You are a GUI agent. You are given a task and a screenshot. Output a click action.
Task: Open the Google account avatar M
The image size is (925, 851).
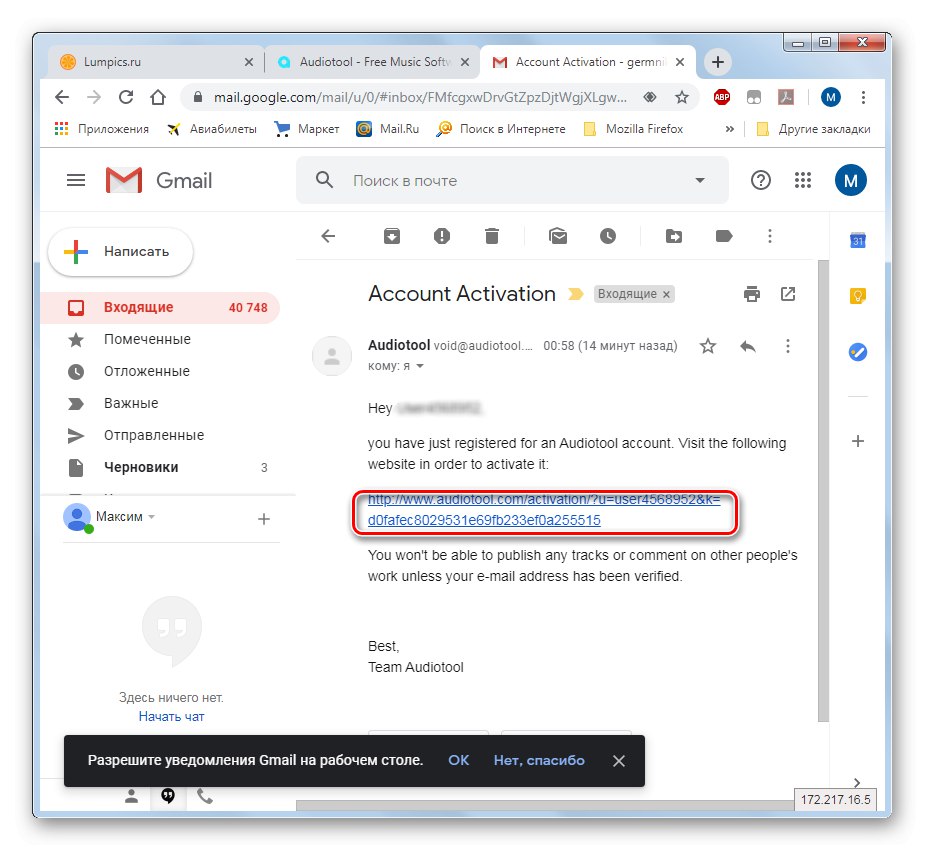851,180
